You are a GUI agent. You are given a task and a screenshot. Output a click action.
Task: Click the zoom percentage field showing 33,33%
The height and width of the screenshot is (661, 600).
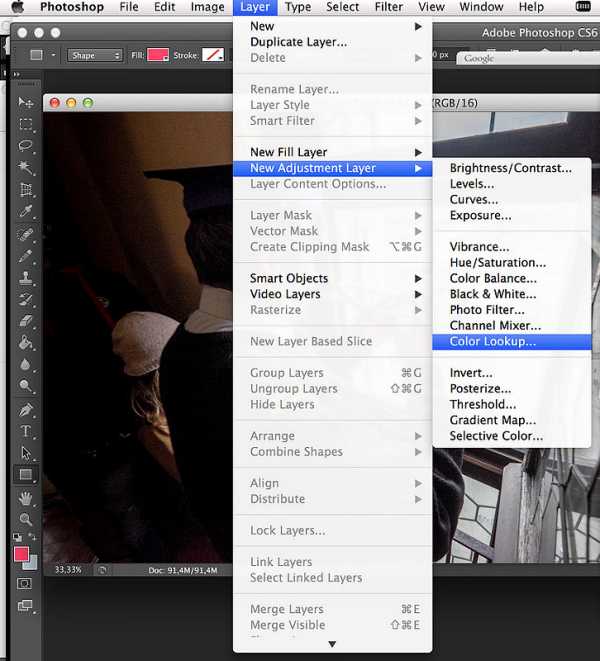coord(68,569)
